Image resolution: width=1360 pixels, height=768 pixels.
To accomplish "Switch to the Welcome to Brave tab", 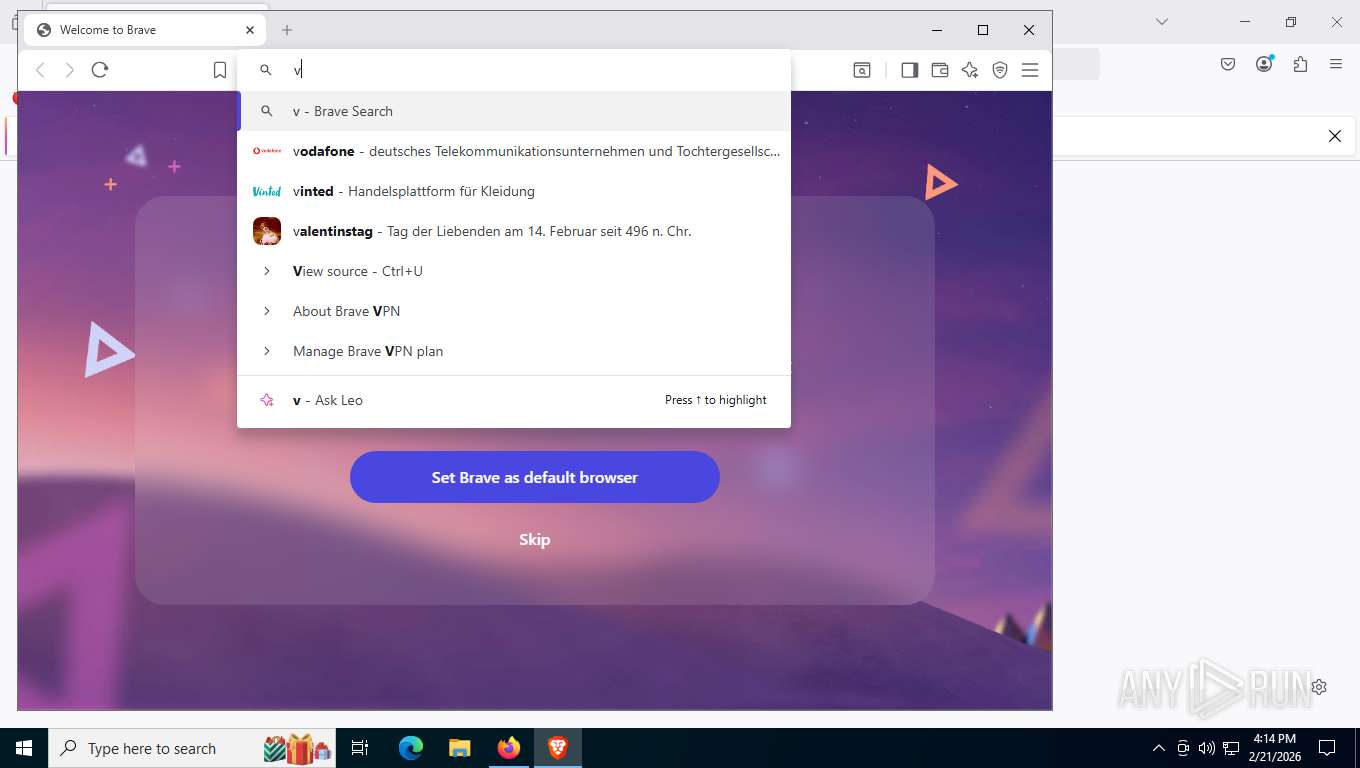I will point(145,30).
